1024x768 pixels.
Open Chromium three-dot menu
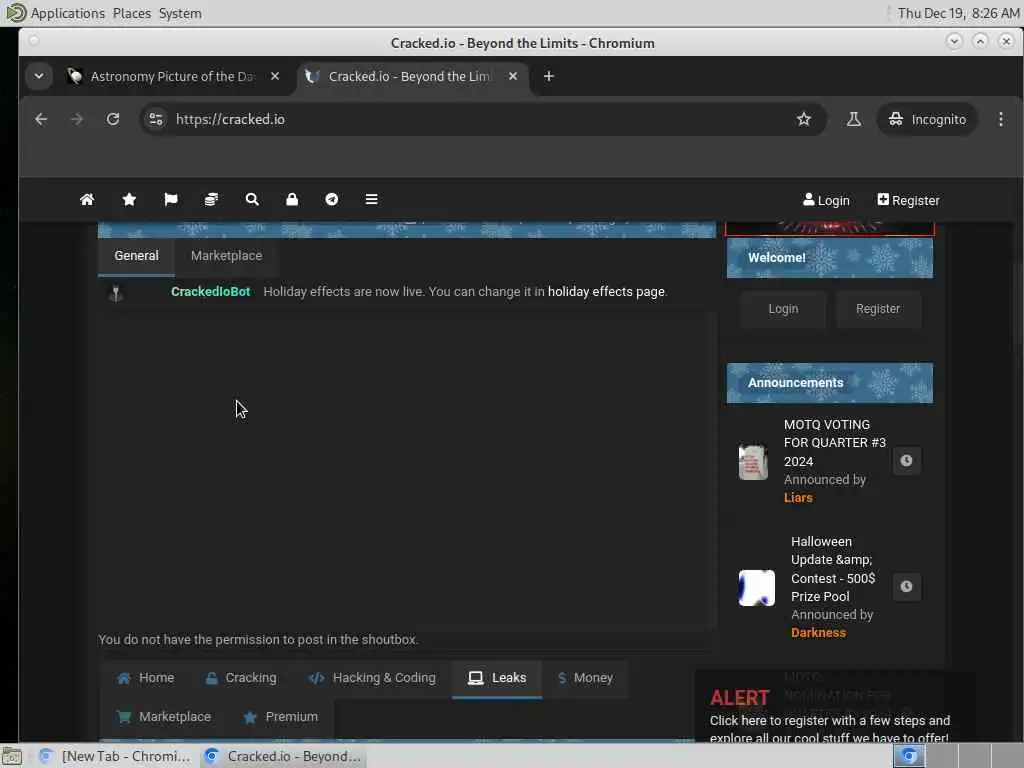click(1000, 119)
